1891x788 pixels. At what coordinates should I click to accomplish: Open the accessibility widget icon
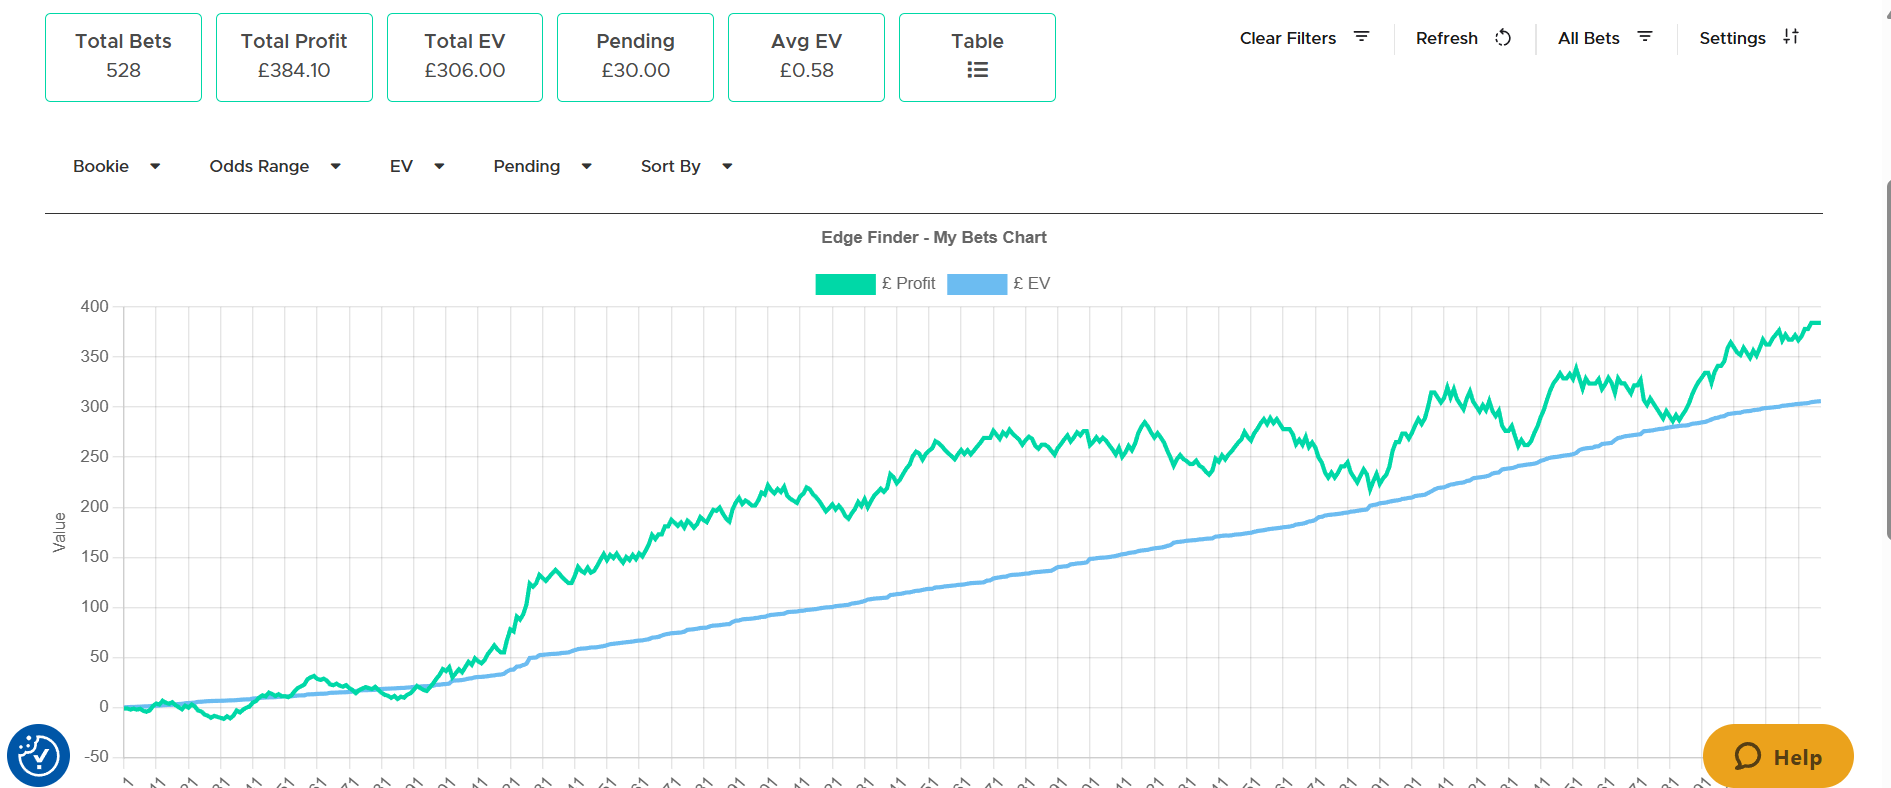[x=38, y=755]
